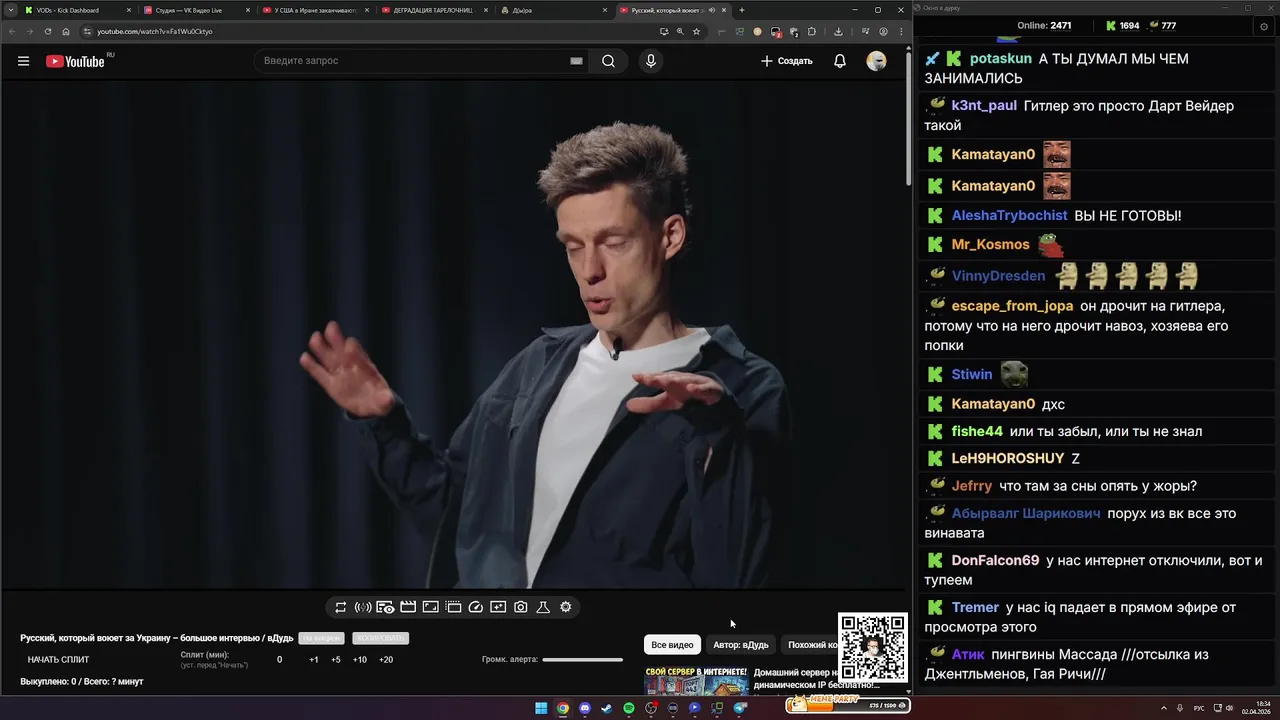Image resolution: width=1280 pixels, height=720 pixels.
Task: Open the gear settings in player toolbar
Action: 566,607
